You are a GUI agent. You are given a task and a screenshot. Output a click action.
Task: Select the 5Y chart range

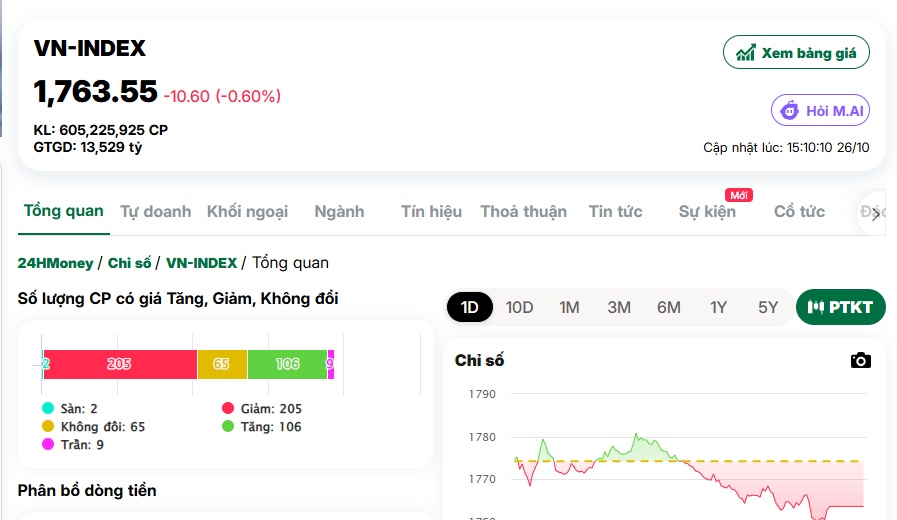[768, 307]
